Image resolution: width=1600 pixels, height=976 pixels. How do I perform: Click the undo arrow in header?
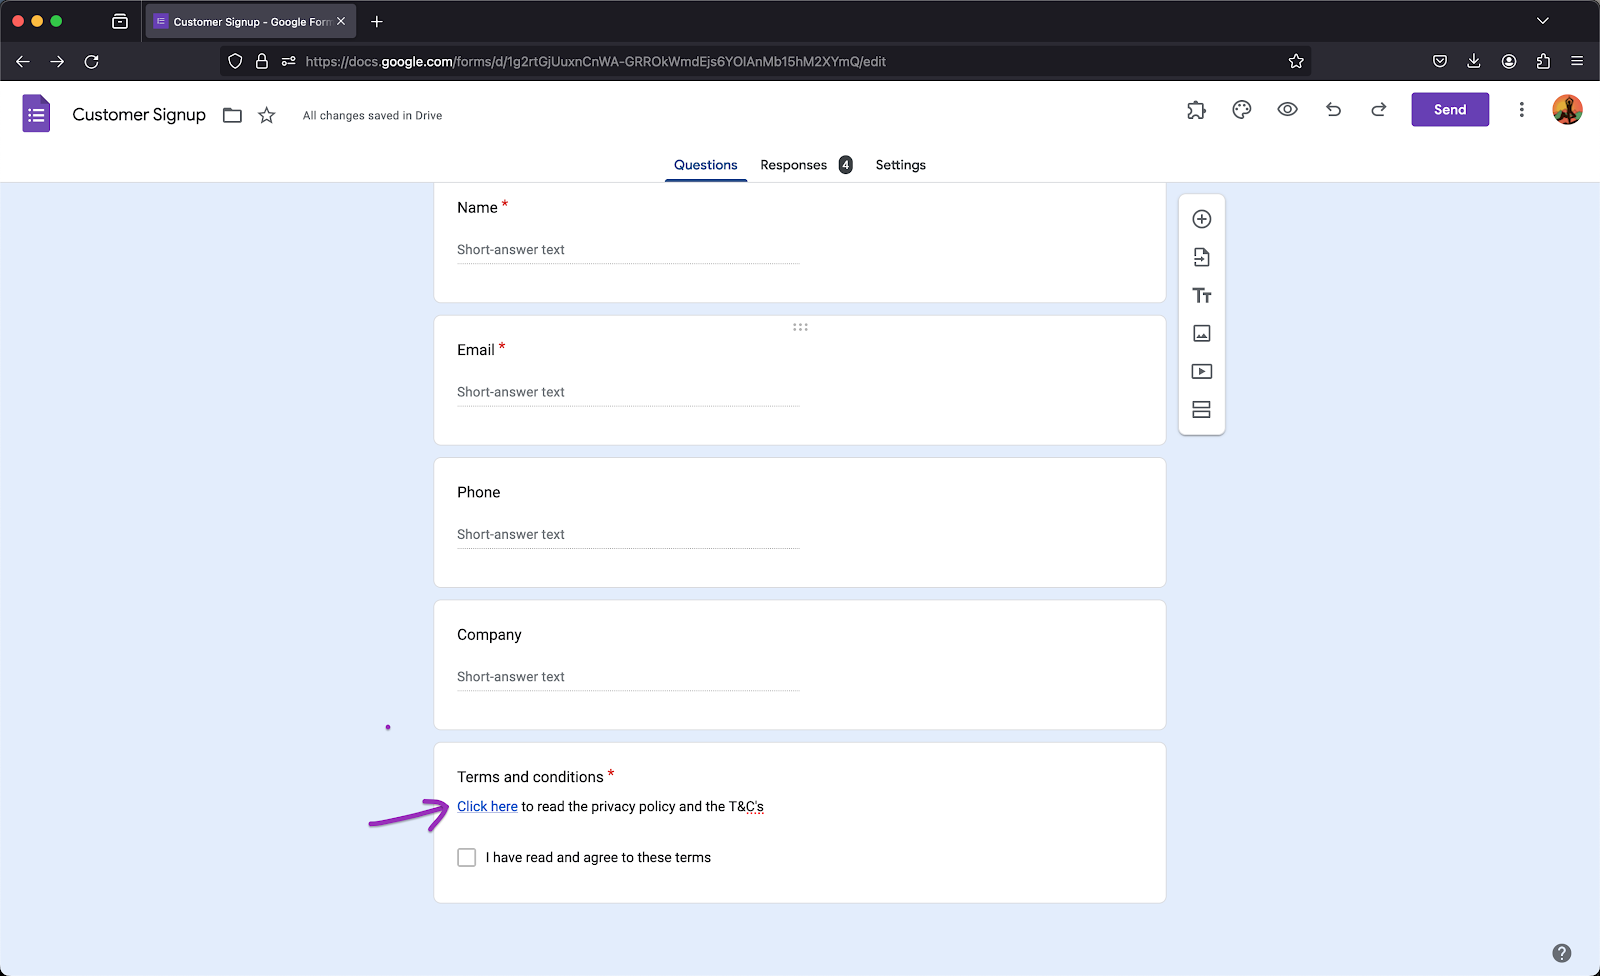point(1333,110)
